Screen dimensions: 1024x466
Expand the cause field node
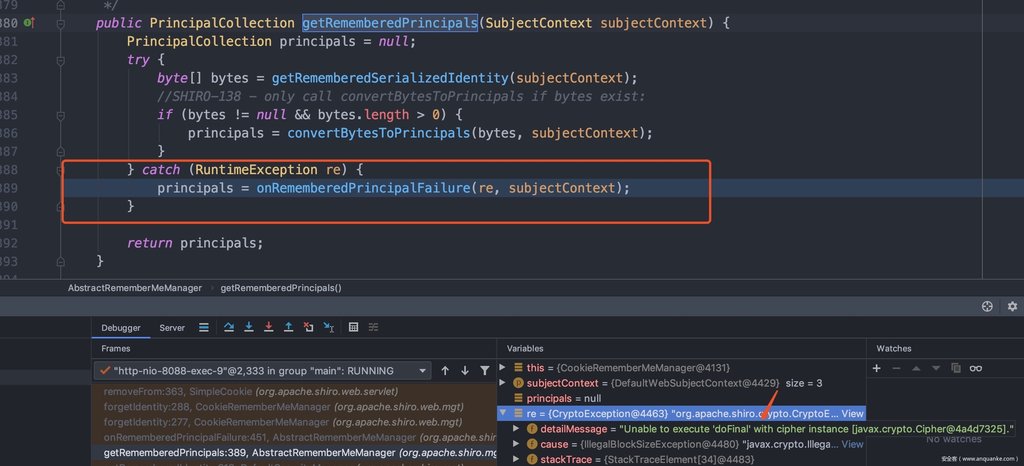click(x=516, y=444)
